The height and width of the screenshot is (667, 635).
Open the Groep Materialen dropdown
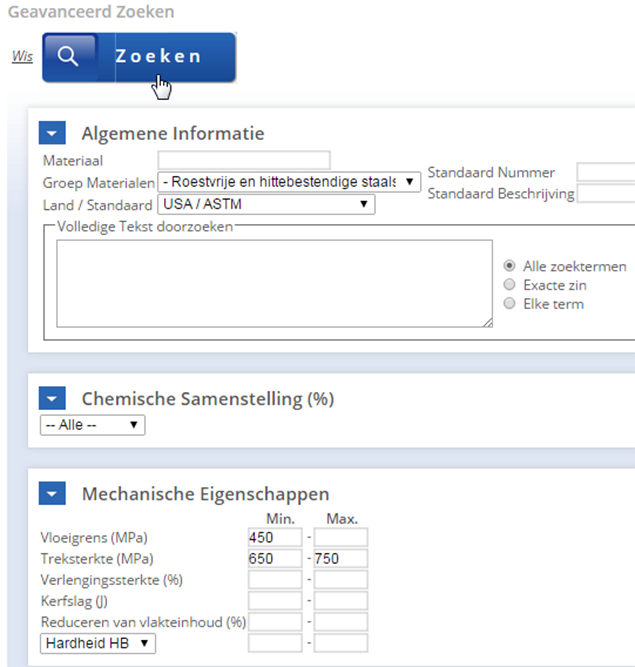(289, 182)
